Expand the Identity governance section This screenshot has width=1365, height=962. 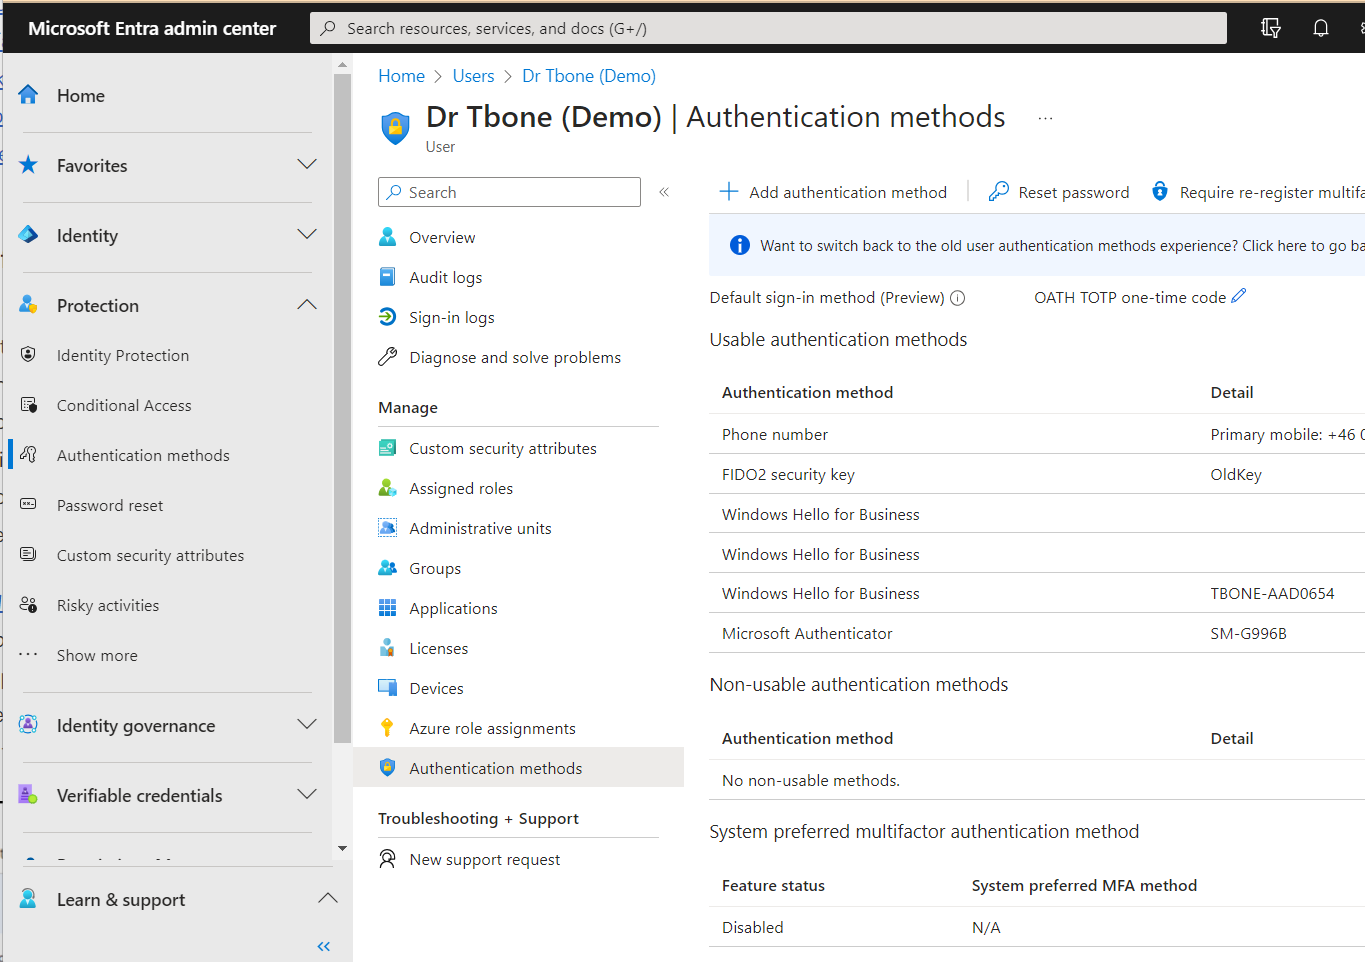pyautogui.click(x=307, y=725)
